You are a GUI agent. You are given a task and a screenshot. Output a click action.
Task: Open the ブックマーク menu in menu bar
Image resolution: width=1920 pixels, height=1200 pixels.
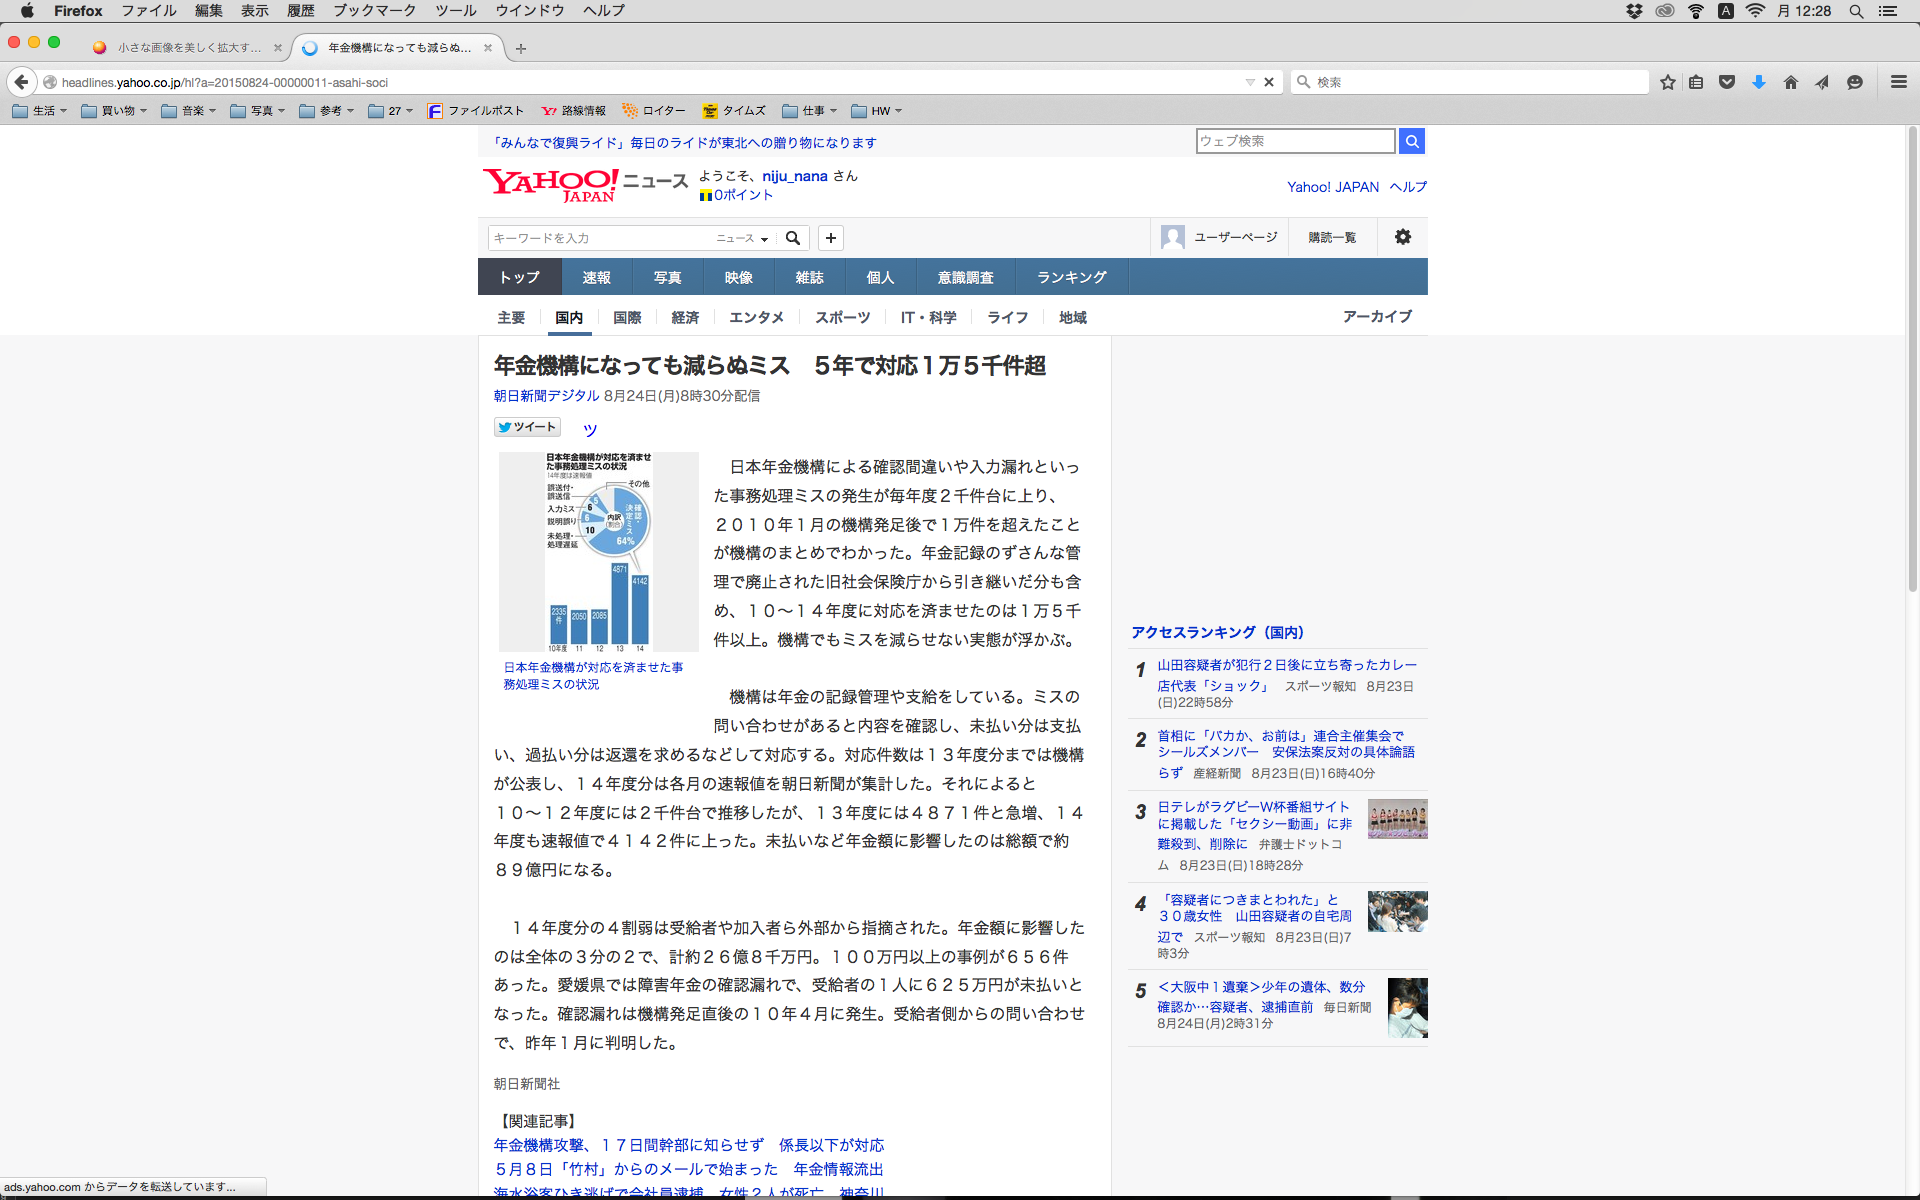point(374,11)
